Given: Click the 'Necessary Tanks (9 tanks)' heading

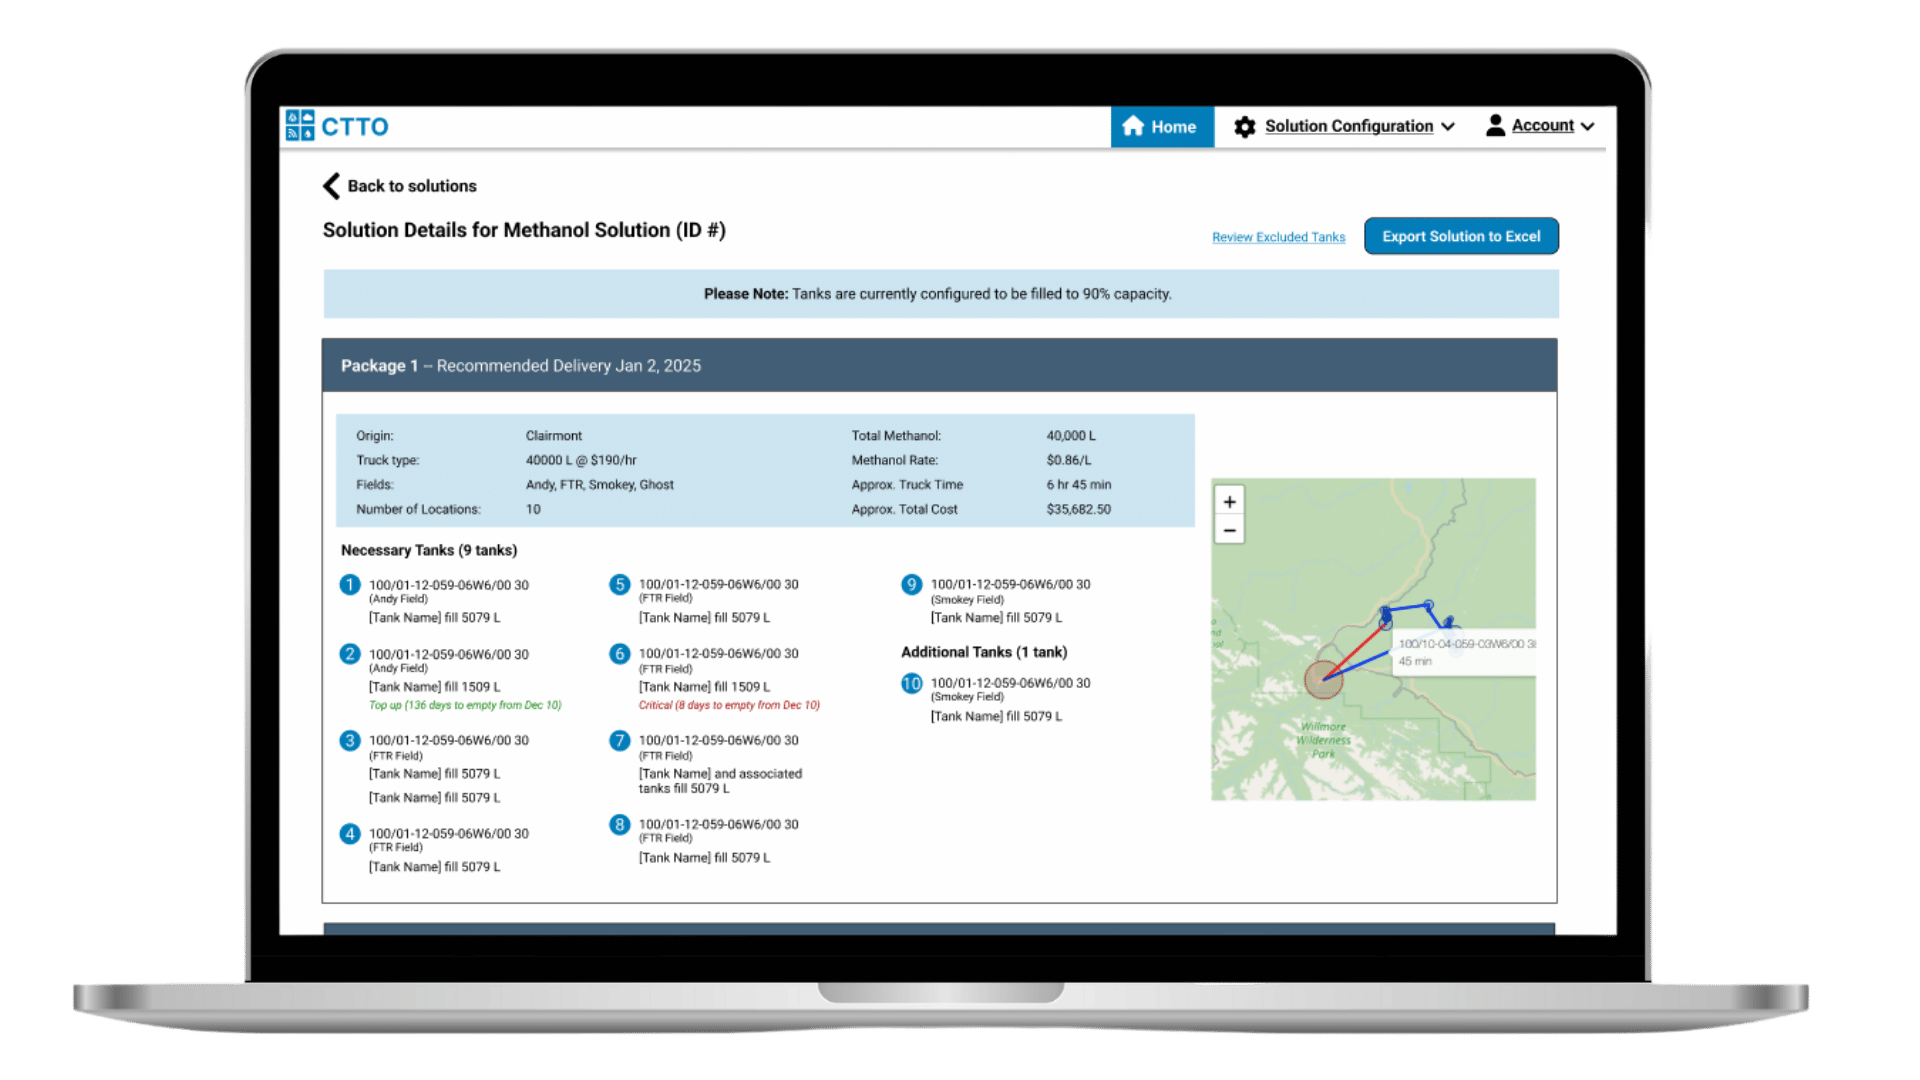Looking at the screenshot, I should coord(429,551).
